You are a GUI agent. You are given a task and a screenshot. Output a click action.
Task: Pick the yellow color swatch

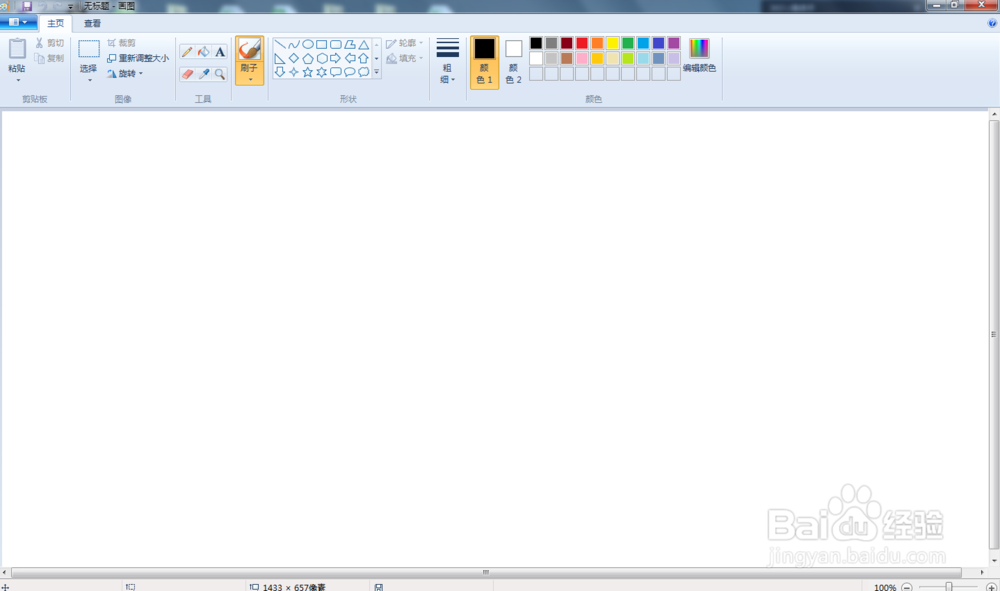pos(613,43)
